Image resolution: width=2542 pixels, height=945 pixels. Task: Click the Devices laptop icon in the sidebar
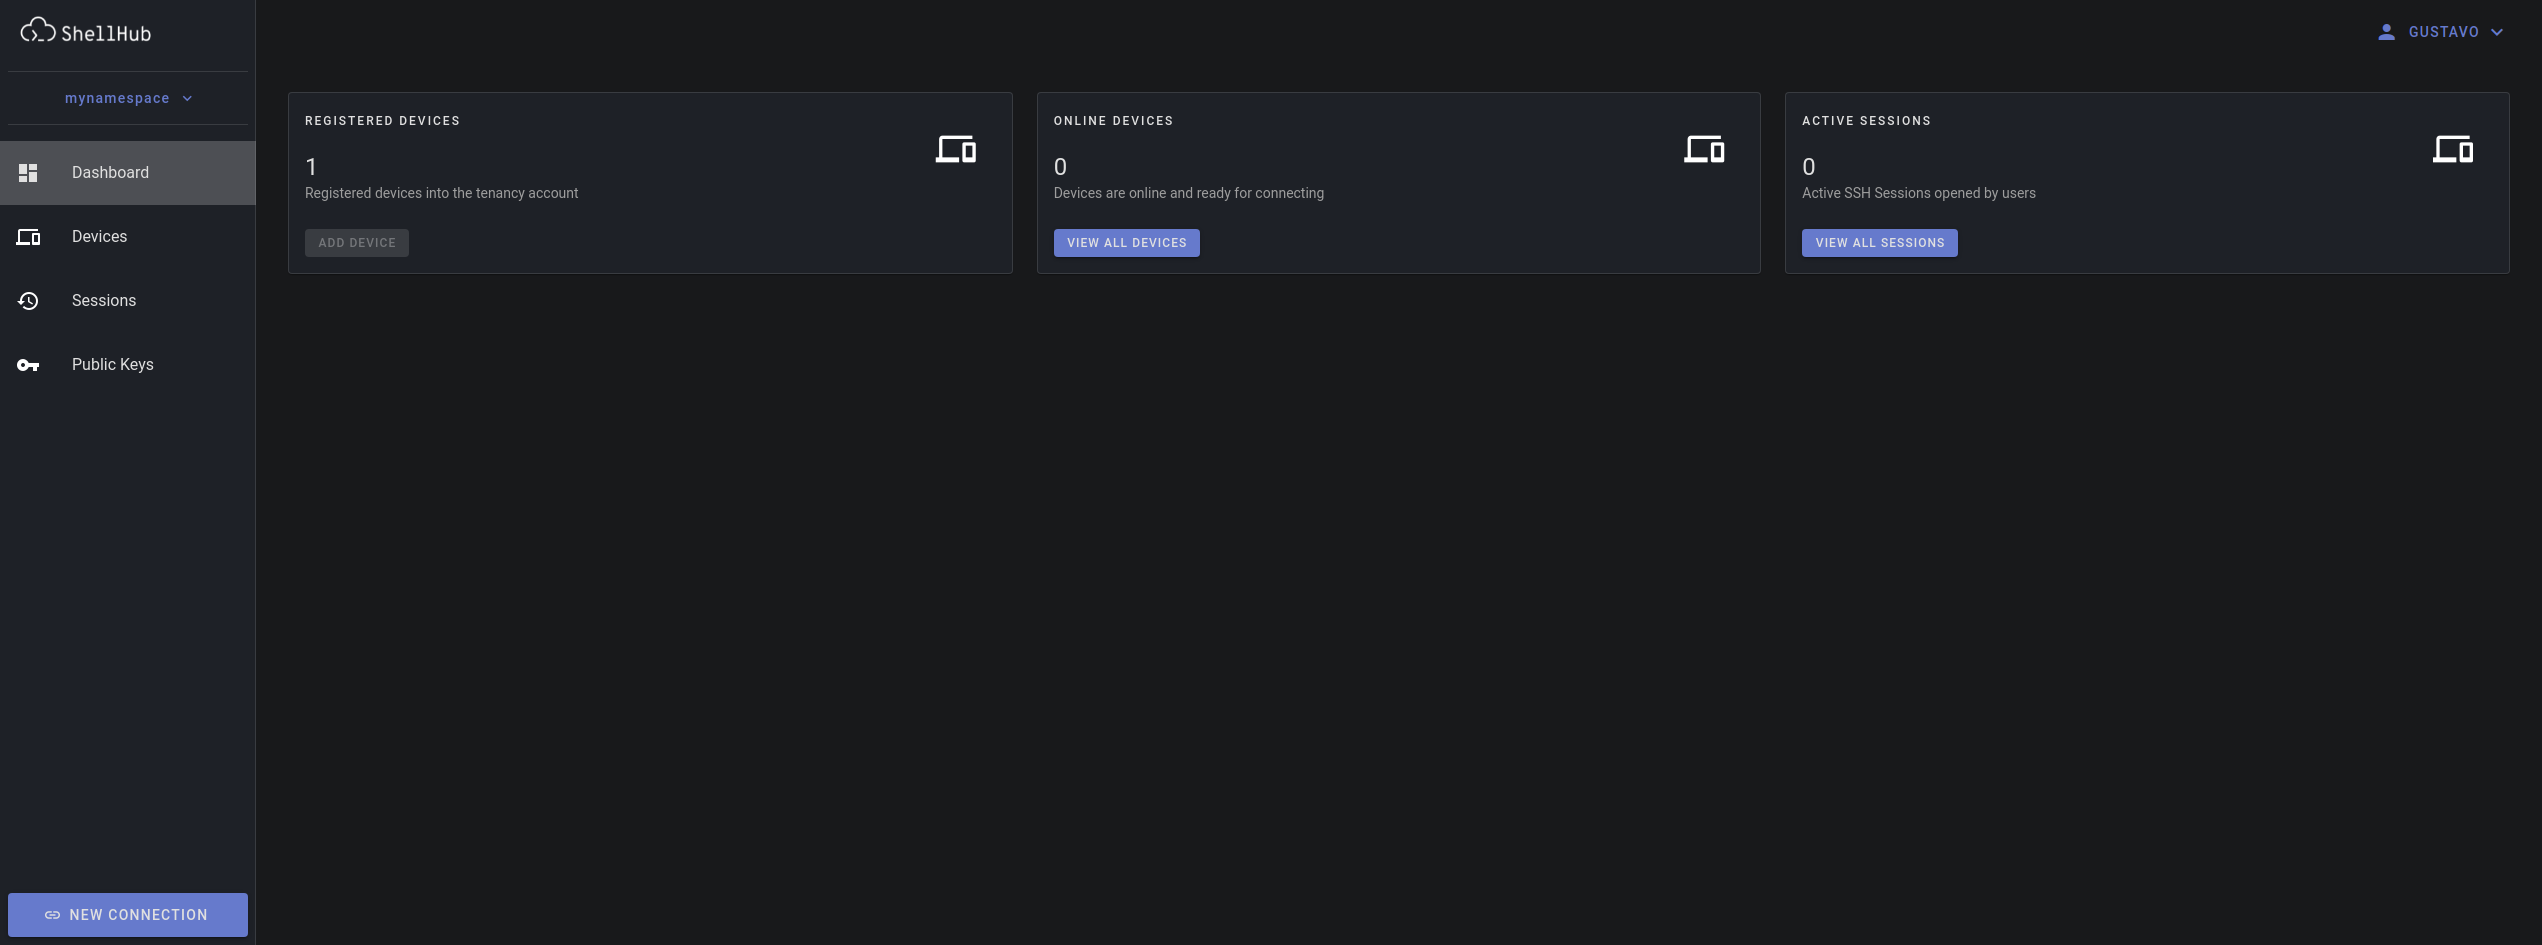coord(28,237)
